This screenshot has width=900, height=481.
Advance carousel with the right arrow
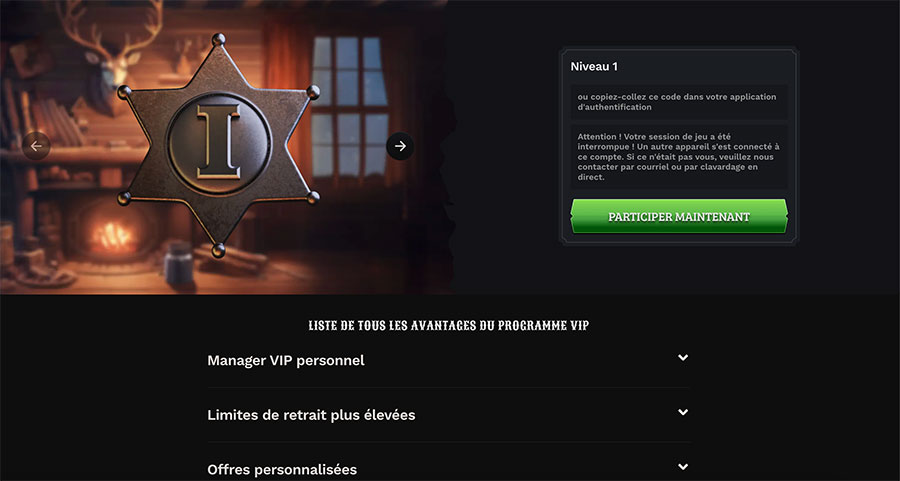click(x=400, y=146)
